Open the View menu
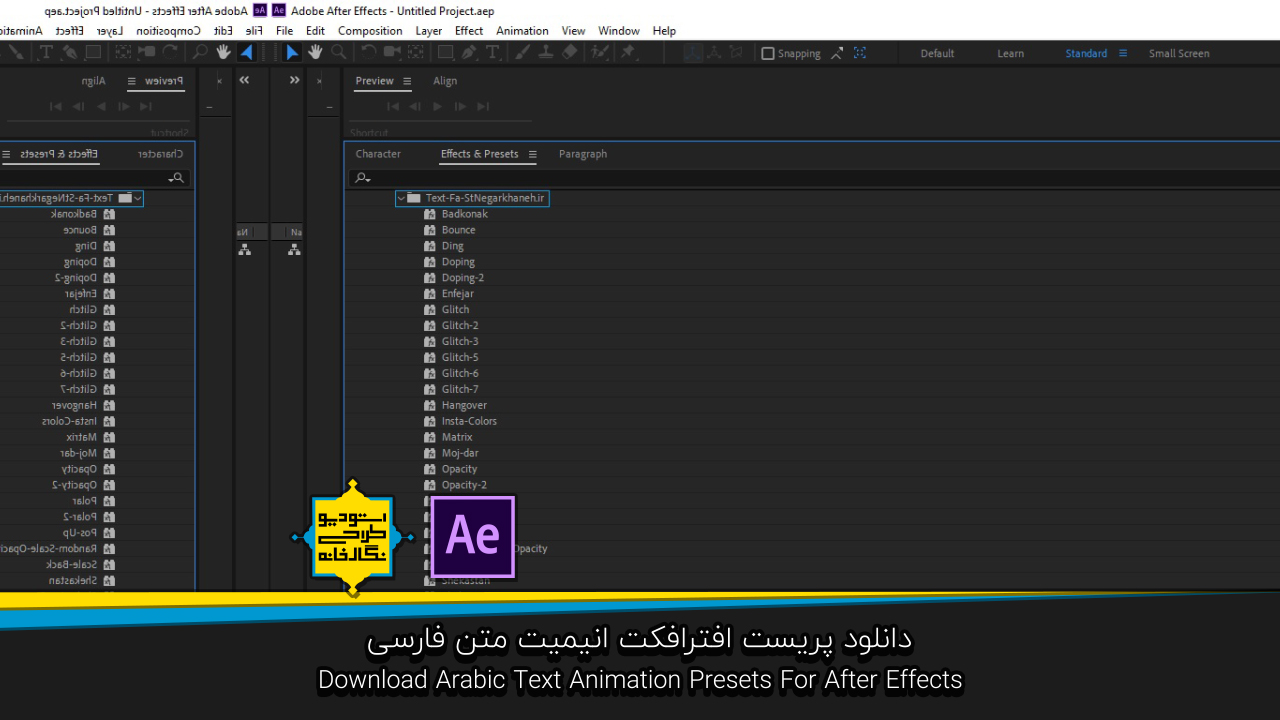The image size is (1280, 720). click(x=574, y=31)
